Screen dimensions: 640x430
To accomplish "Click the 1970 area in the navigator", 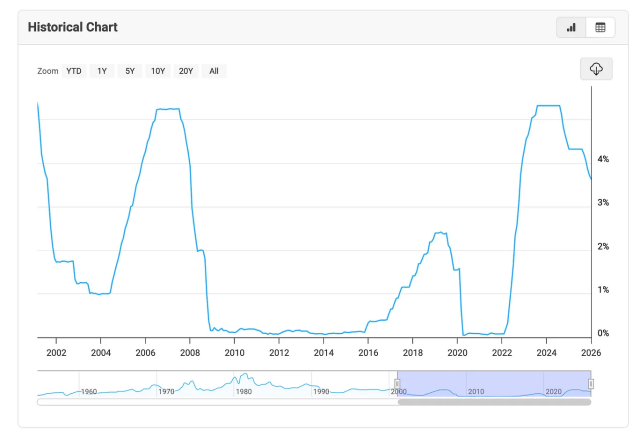I will click(x=166, y=391).
